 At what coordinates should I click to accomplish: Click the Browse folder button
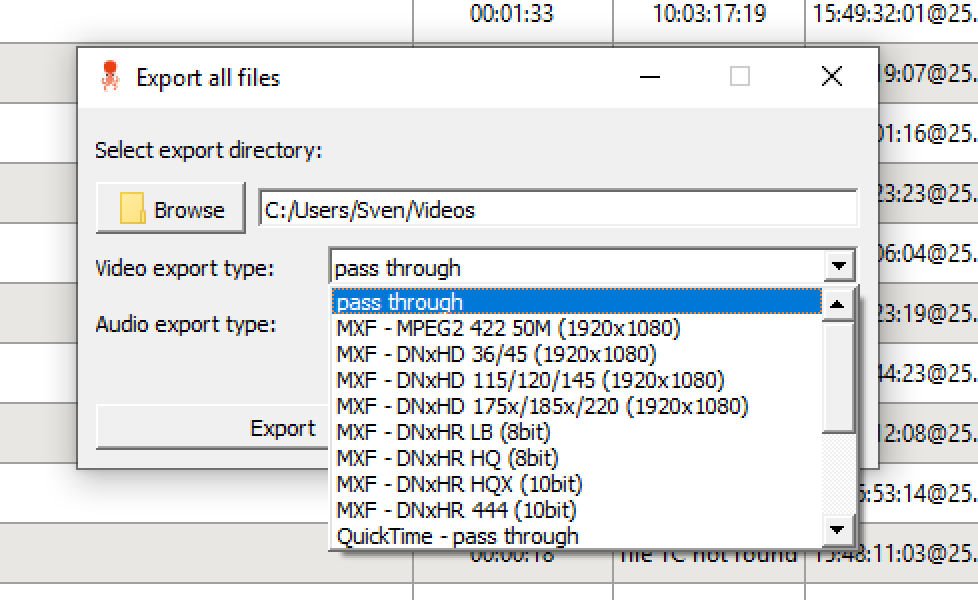coord(171,210)
